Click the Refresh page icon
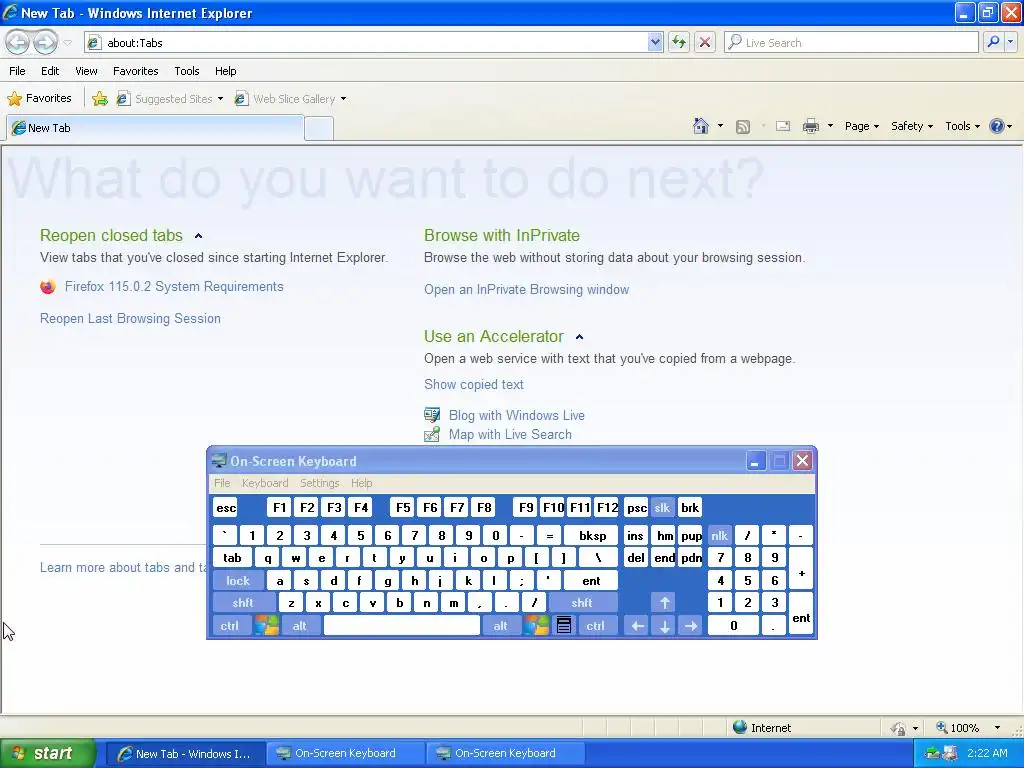The height and width of the screenshot is (768, 1024). 679,42
